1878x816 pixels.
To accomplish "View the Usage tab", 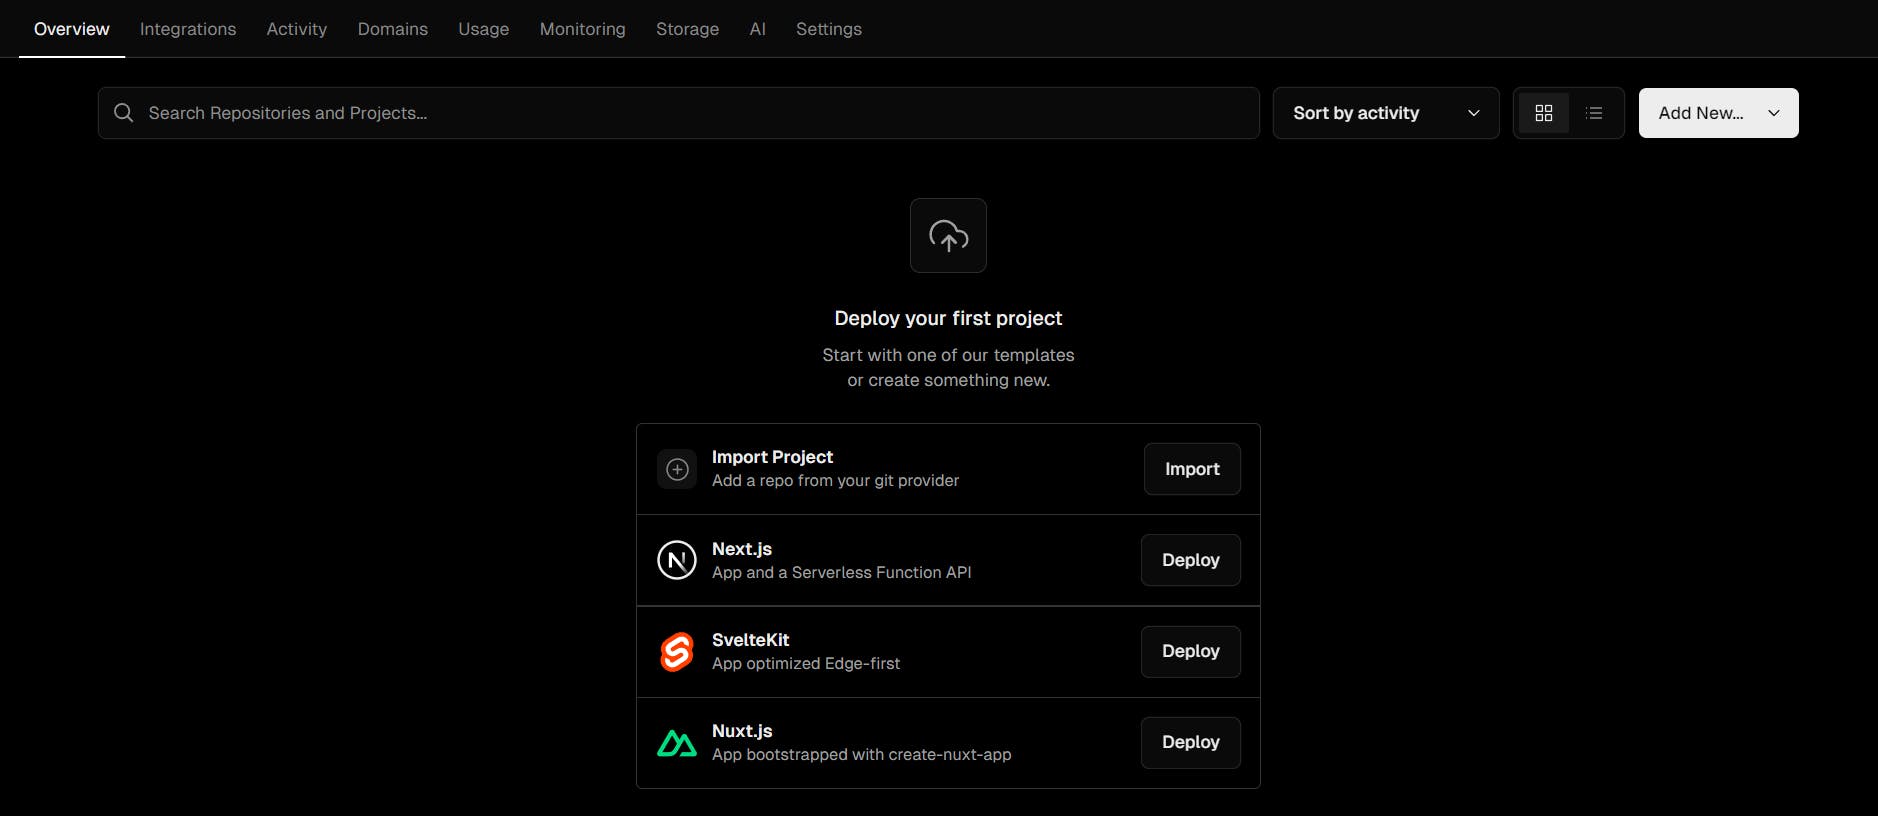I will click(x=484, y=29).
